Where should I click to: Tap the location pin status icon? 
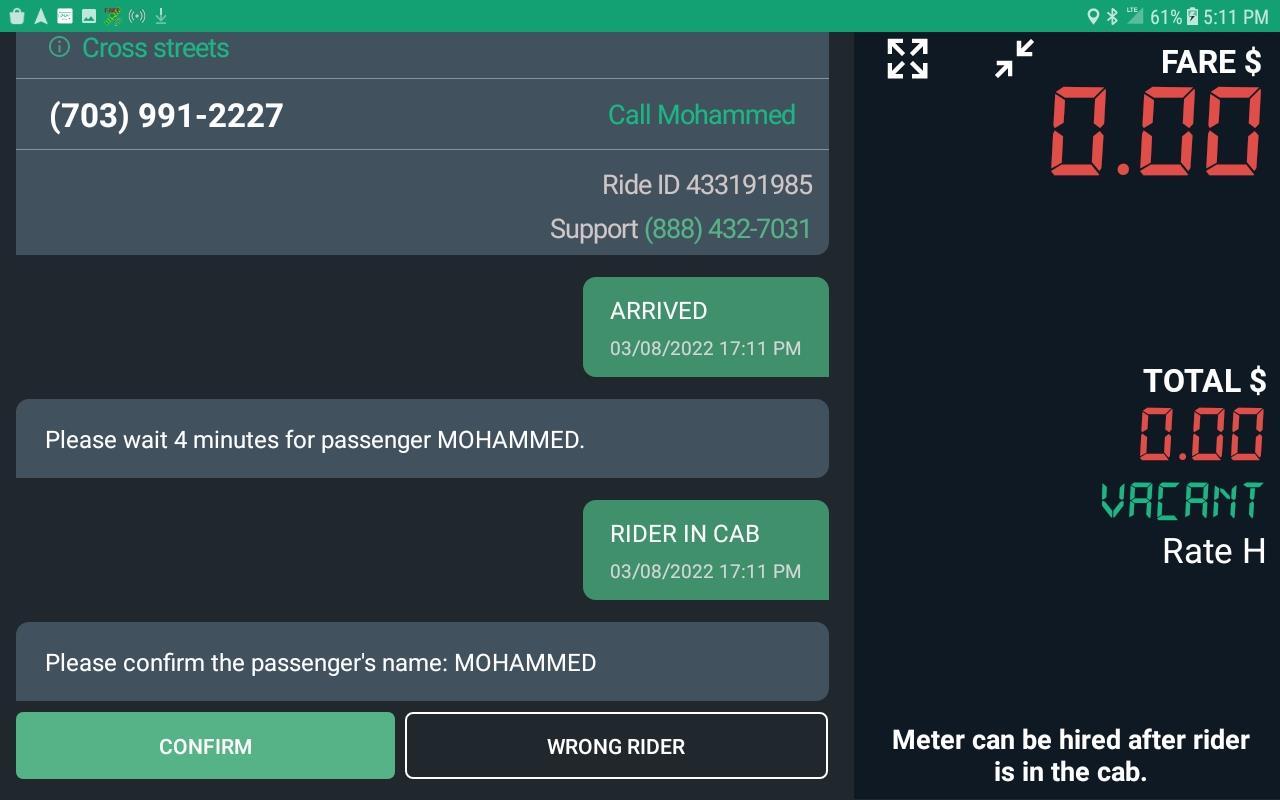1093,16
